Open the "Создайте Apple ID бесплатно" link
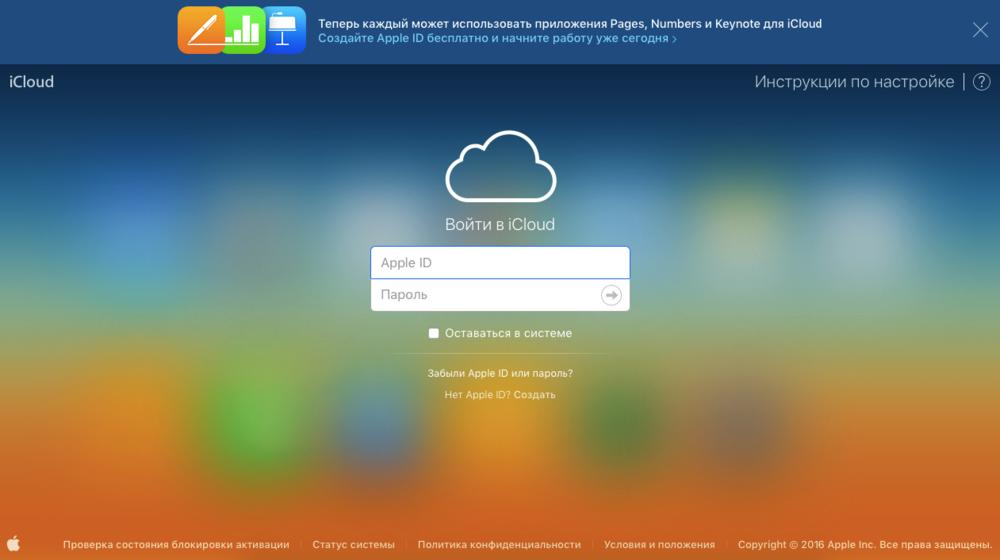Image resolution: width=1000 pixels, height=560 pixels. (x=497, y=38)
